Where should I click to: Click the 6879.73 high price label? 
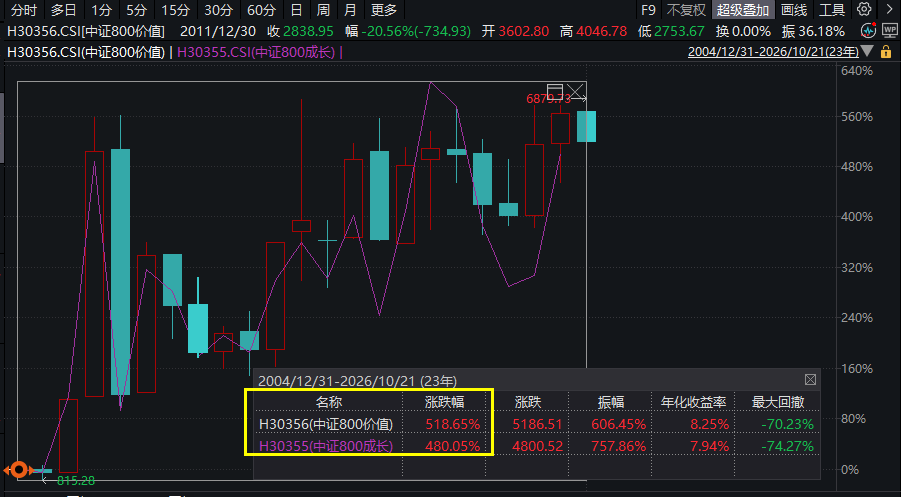pos(548,99)
